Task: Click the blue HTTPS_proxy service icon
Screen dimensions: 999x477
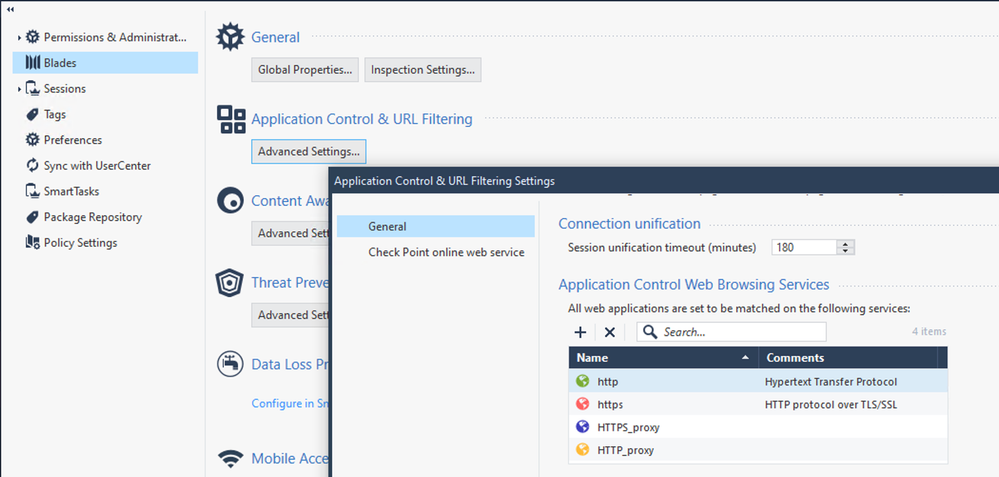Action: point(582,427)
